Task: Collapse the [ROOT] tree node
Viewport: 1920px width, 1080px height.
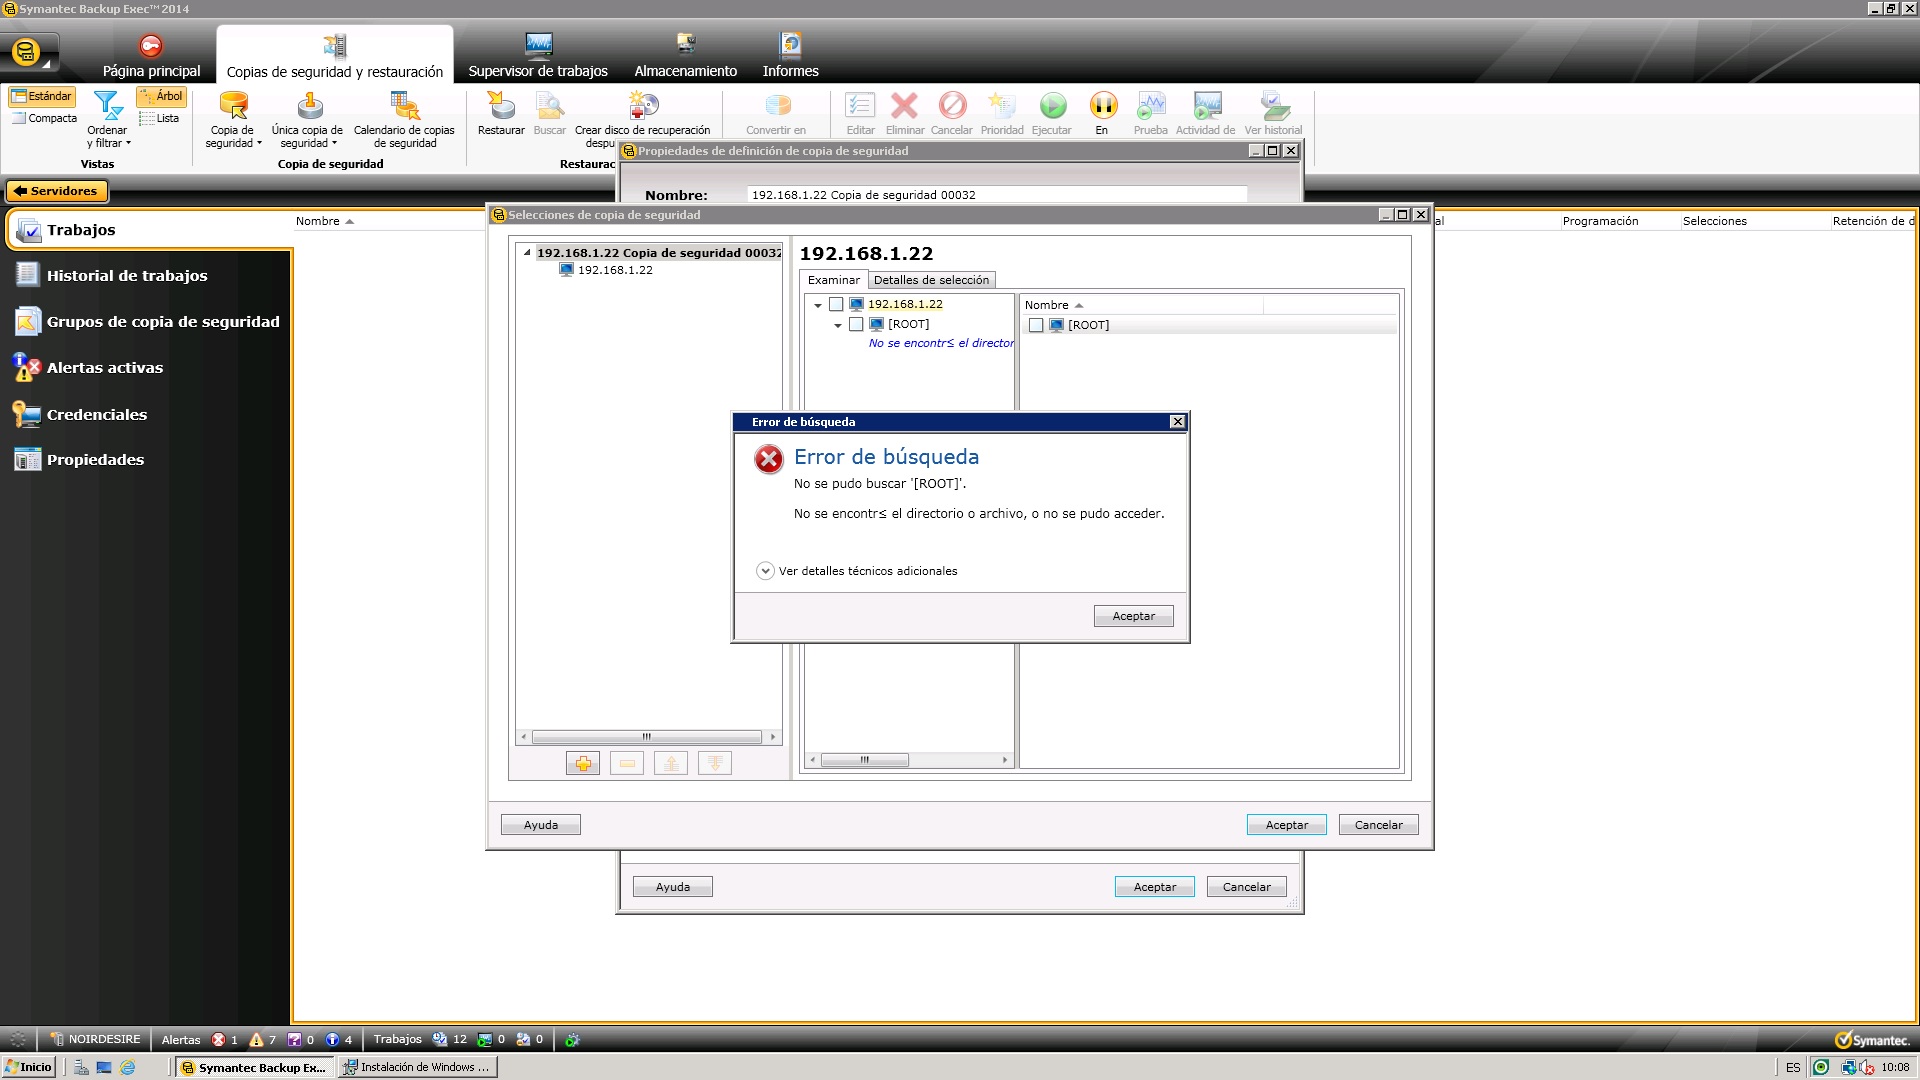Action: click(x=838, y=325)
